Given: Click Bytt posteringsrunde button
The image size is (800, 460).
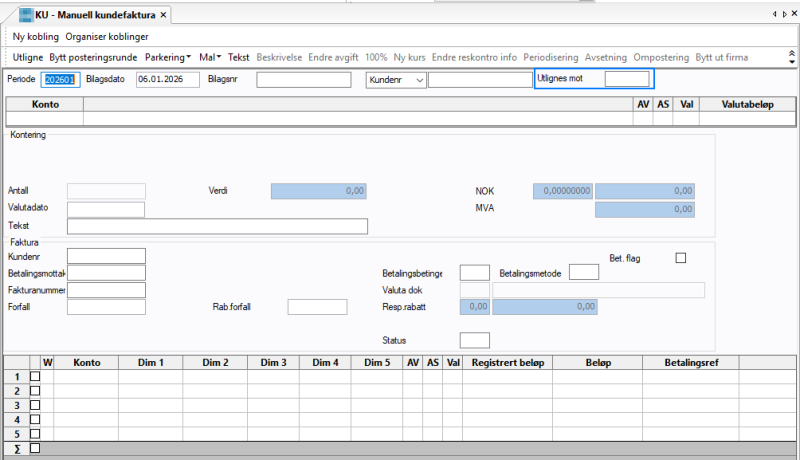Looking at the screenshot, I should tap(93, 57).
